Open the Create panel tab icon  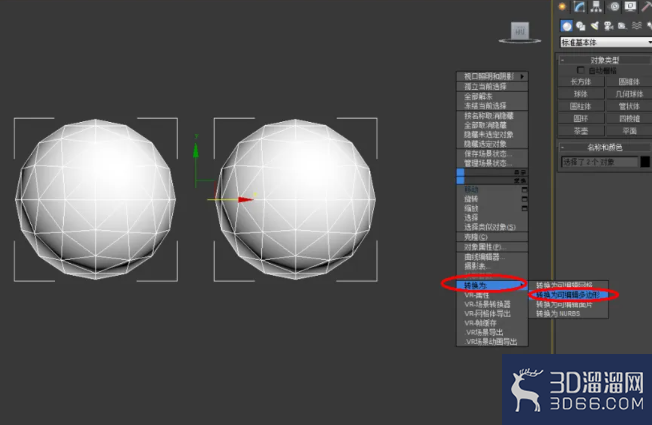click(562, 6)
